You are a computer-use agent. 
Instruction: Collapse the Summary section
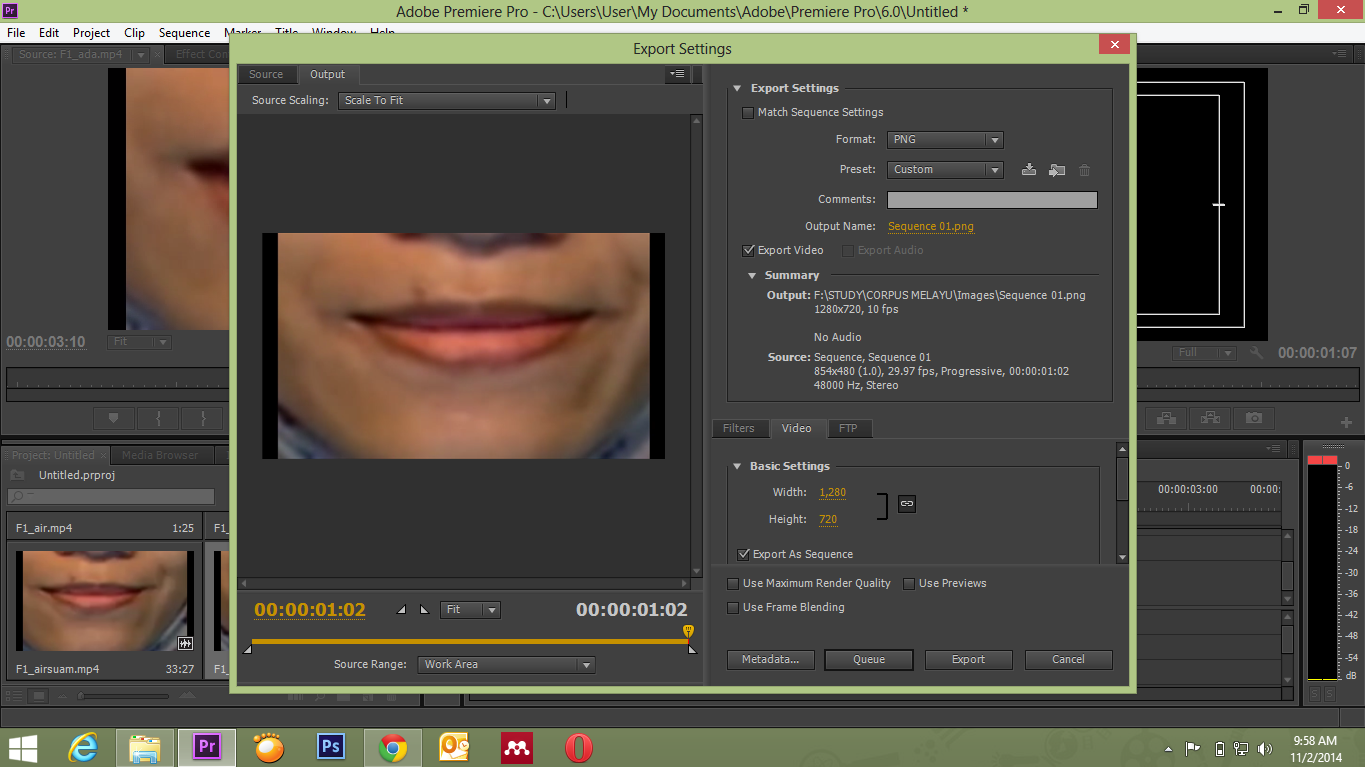[751, 276]
